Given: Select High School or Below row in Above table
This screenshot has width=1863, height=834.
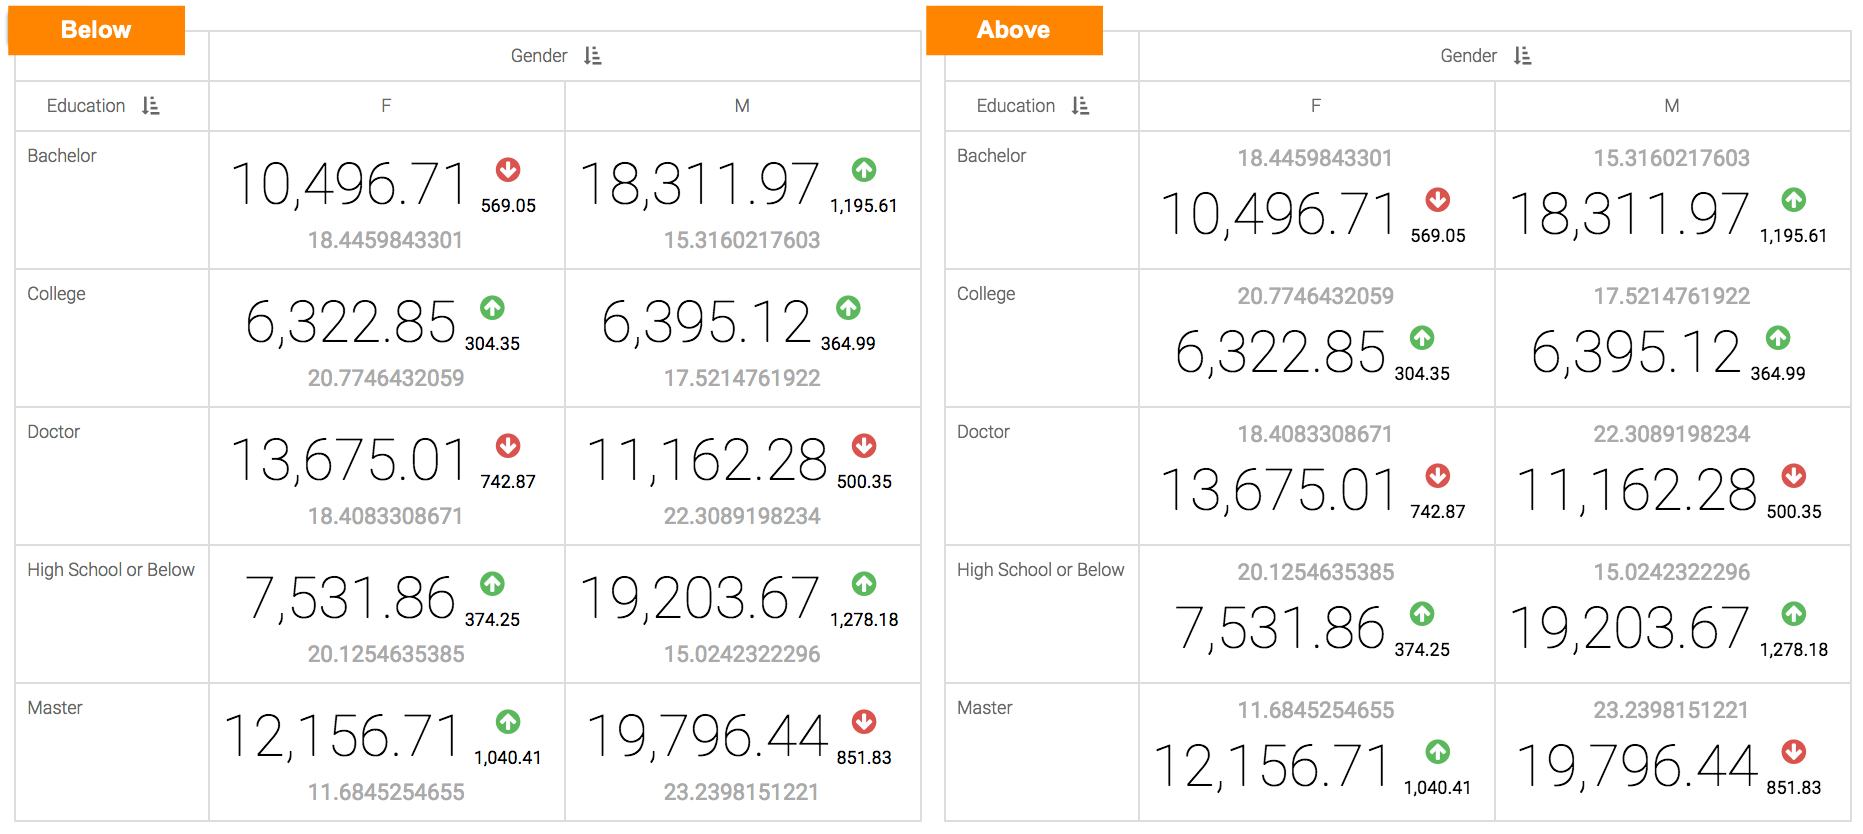Looking at the screenshot, I should (x=1040, y=570).
